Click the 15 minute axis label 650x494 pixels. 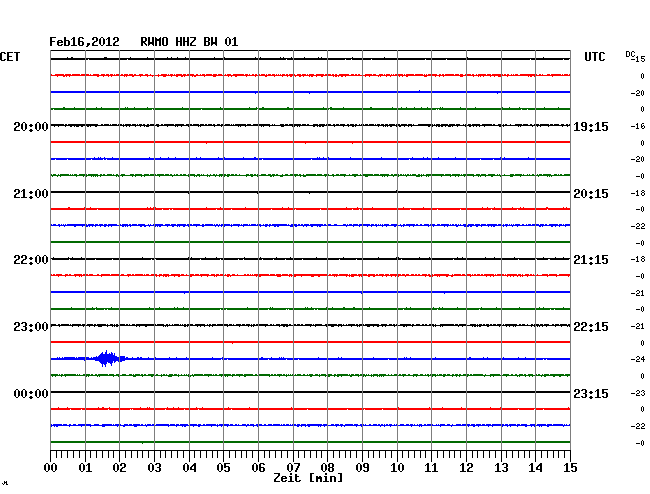coord(570,468)
